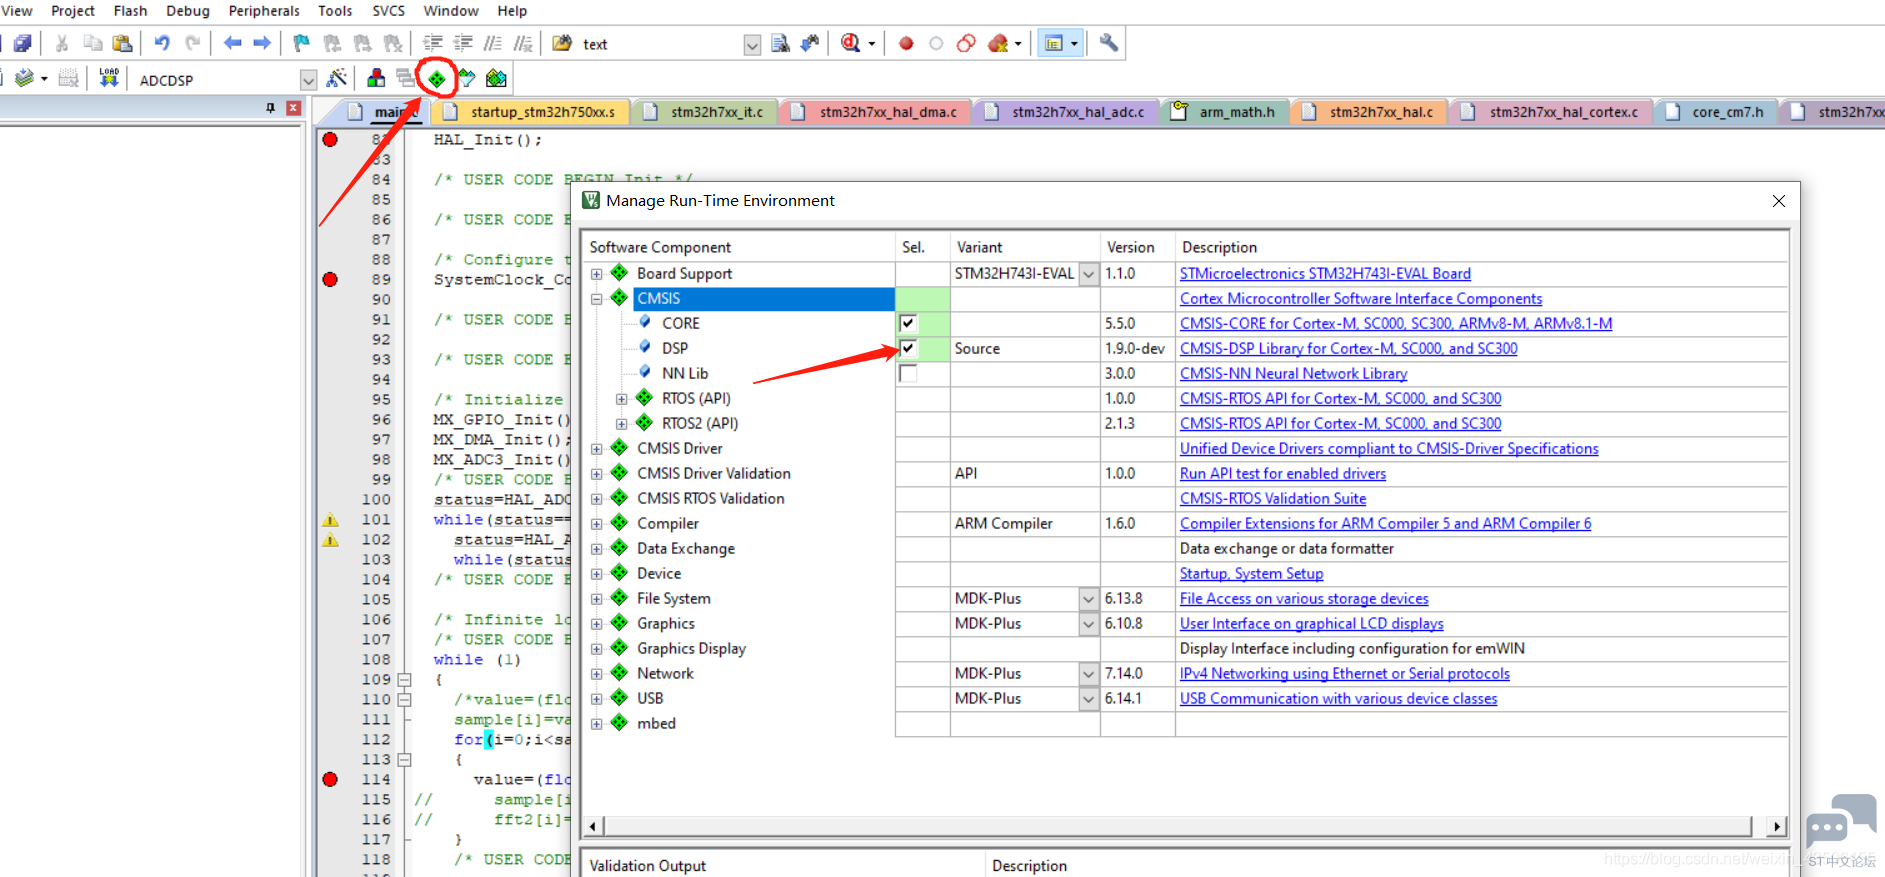Image resolution: width=1885 pixels, height=877 pixels.
Task: Open the File System MDK-Plus variant dropdown
Action: 1089,599
